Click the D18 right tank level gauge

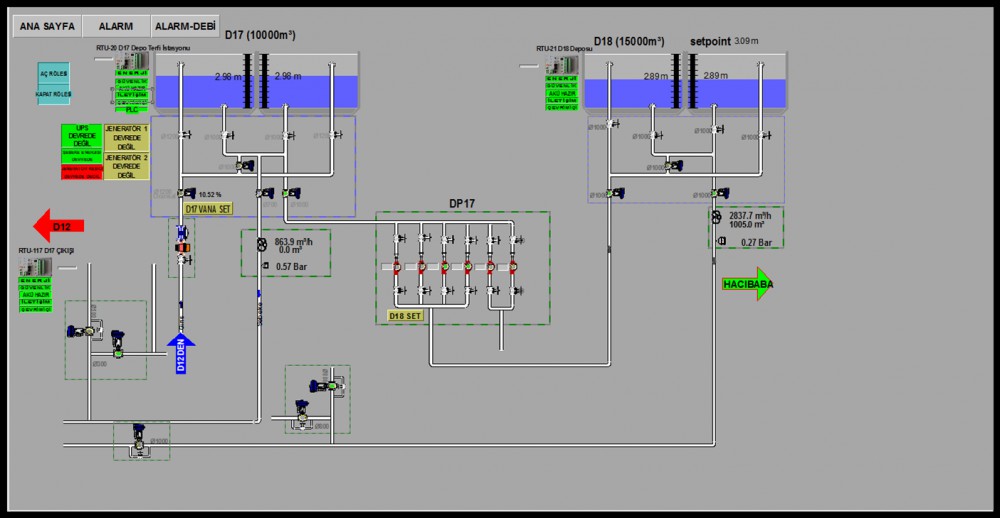(693, 82)
